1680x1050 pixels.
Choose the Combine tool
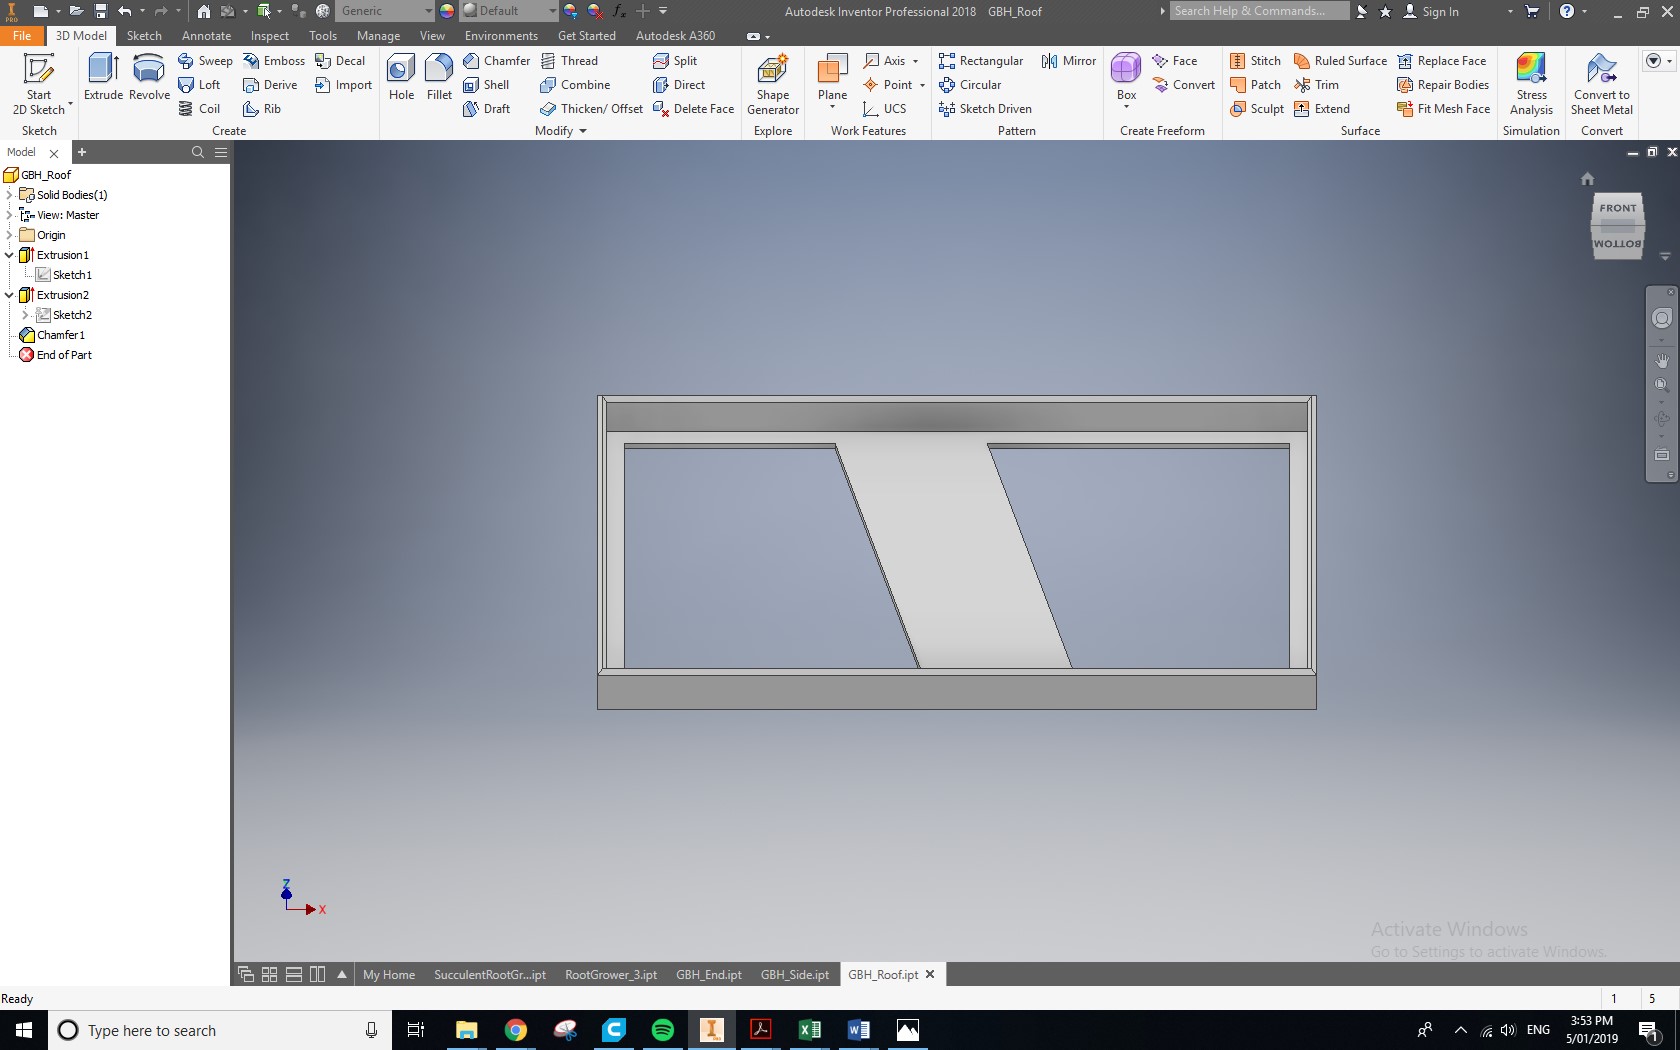click(x=575, y=85)
